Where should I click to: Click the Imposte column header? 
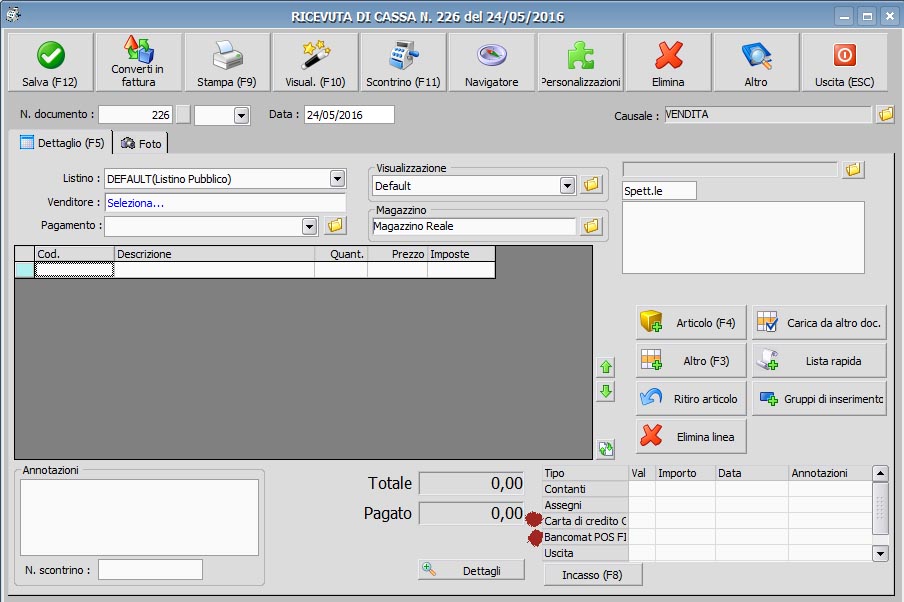pos(461,254)
